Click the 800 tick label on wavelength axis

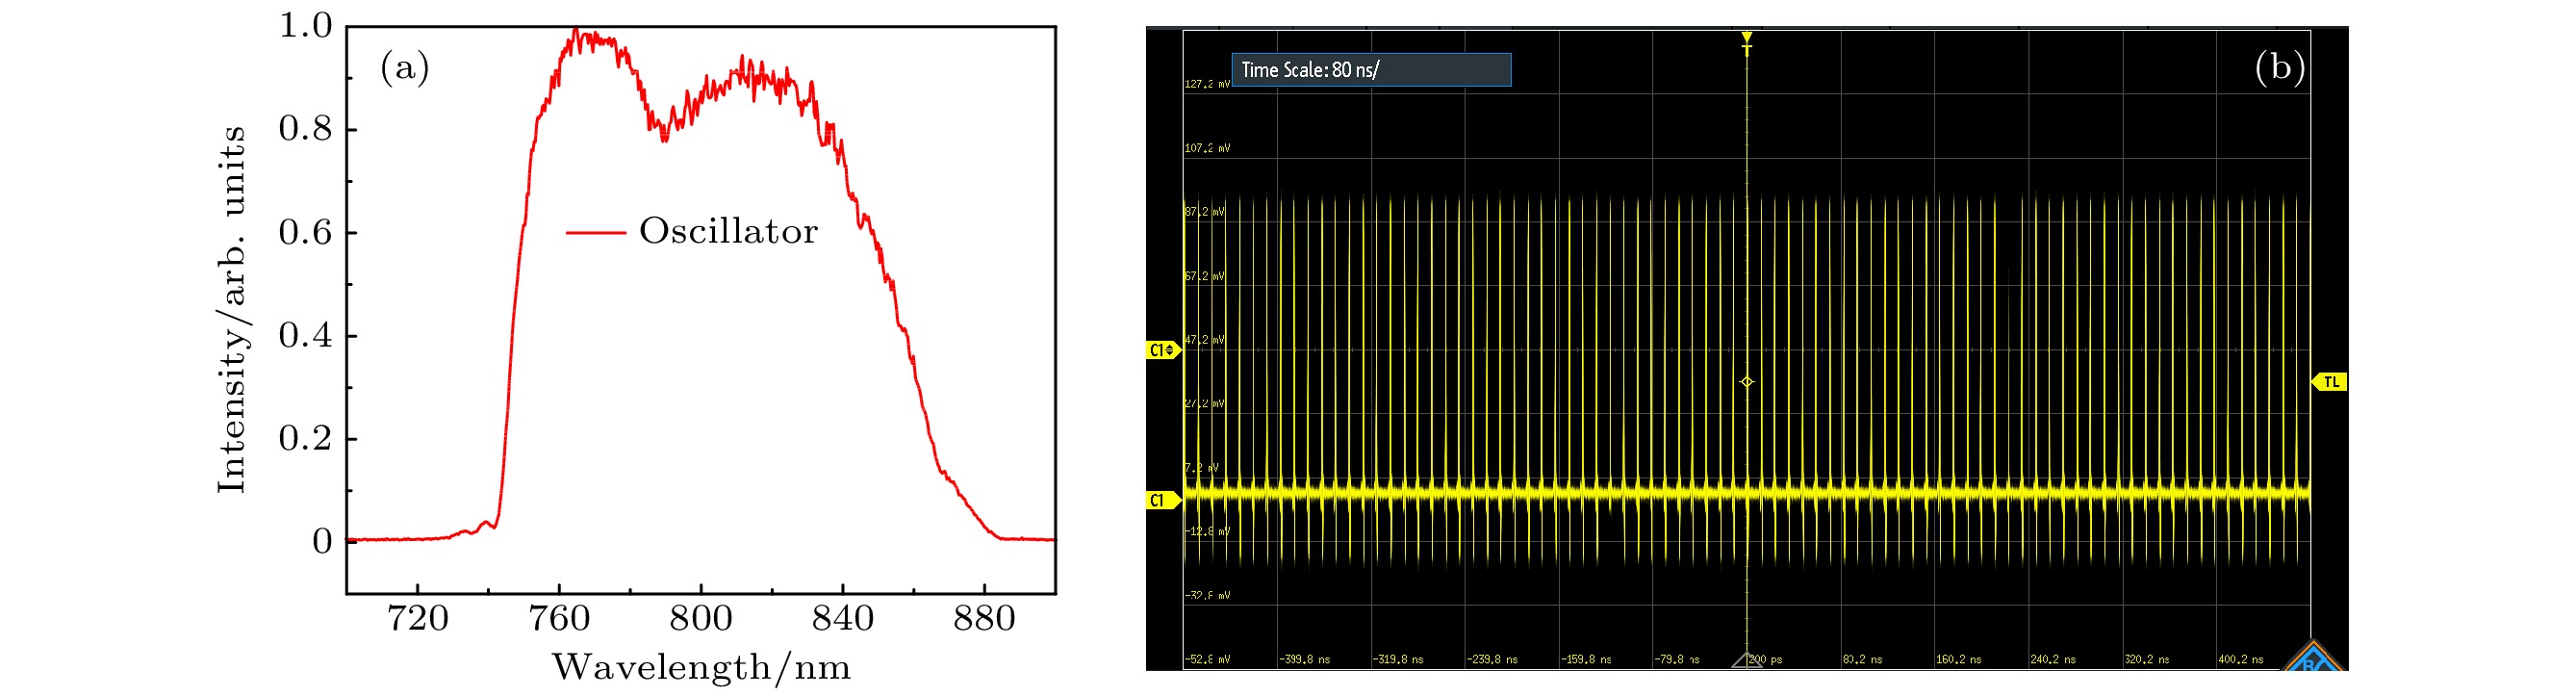(x=700, y=620)
